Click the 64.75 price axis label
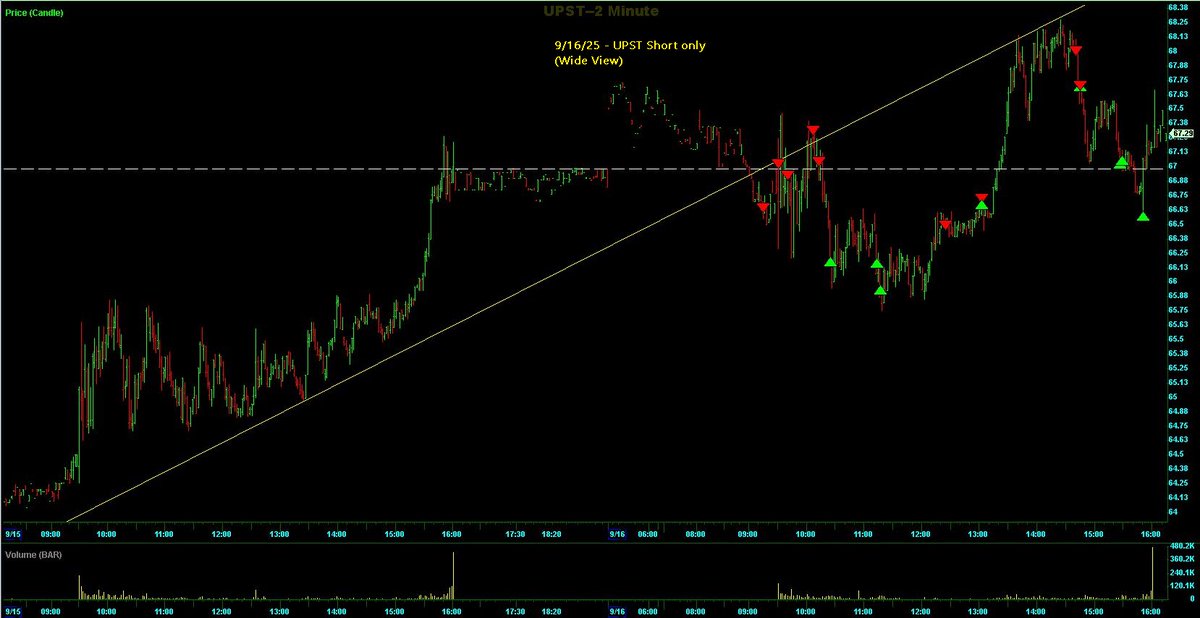 [1177, 426]
